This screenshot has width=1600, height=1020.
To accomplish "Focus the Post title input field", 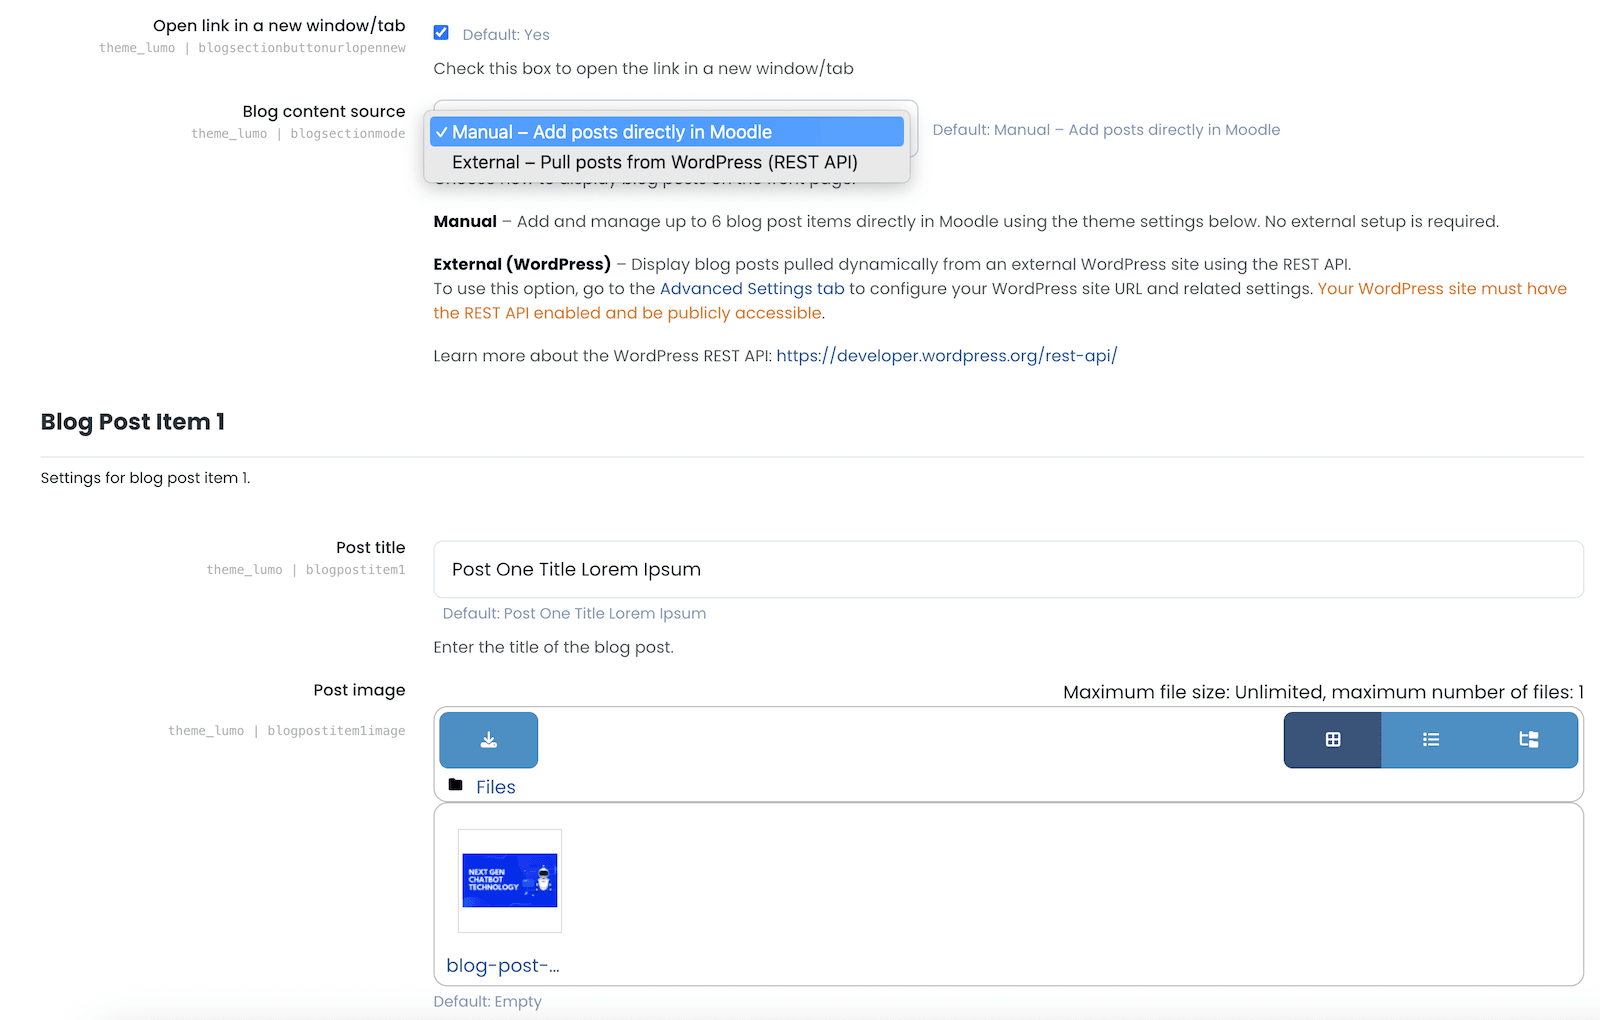I will [1008, 570].
